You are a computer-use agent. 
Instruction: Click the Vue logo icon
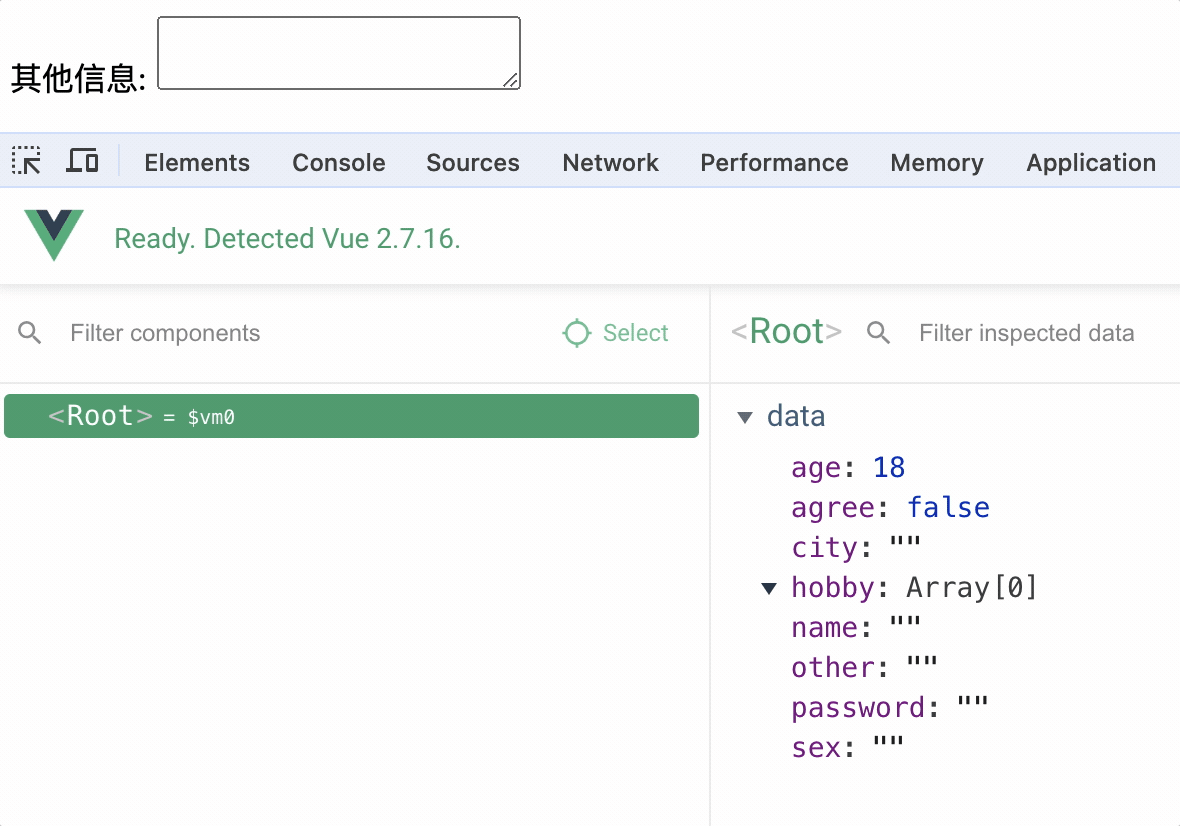point(54,236)
